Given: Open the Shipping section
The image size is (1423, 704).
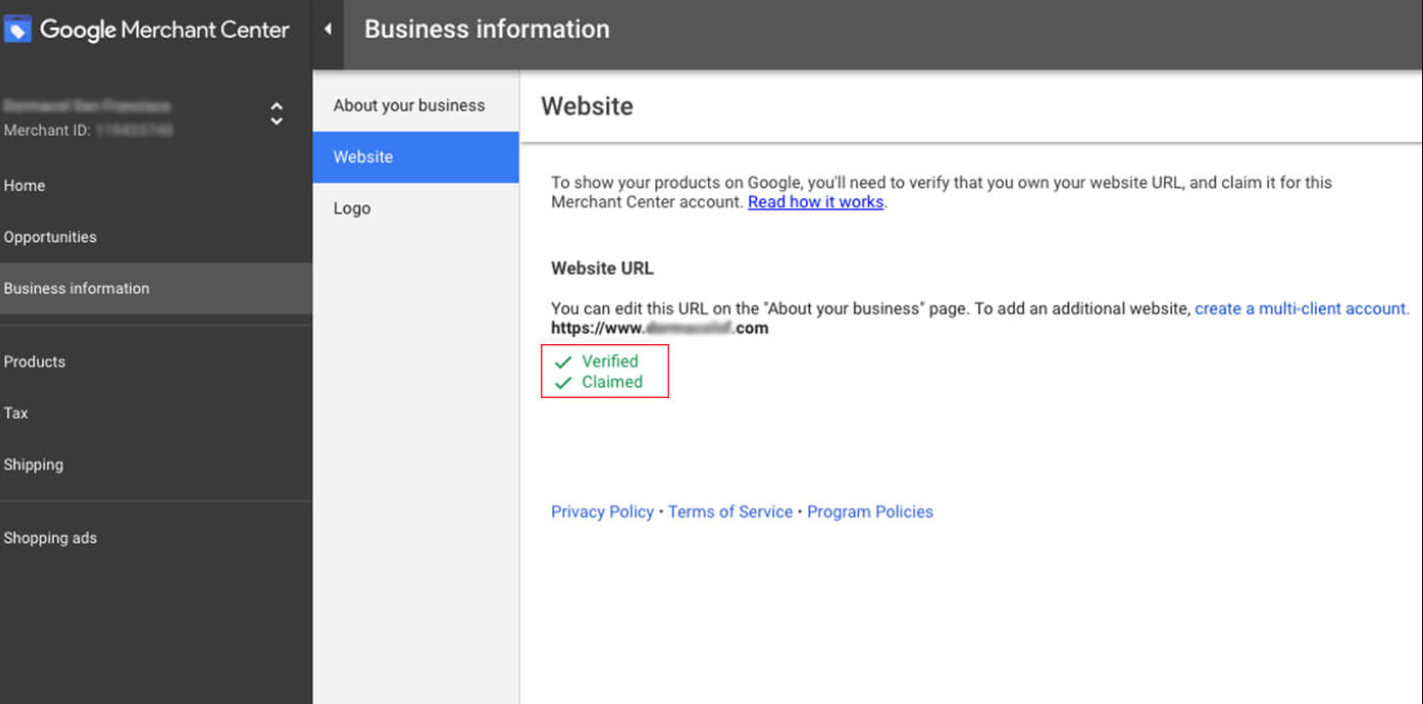Looking at the screenshot, I should coord(33,465).
